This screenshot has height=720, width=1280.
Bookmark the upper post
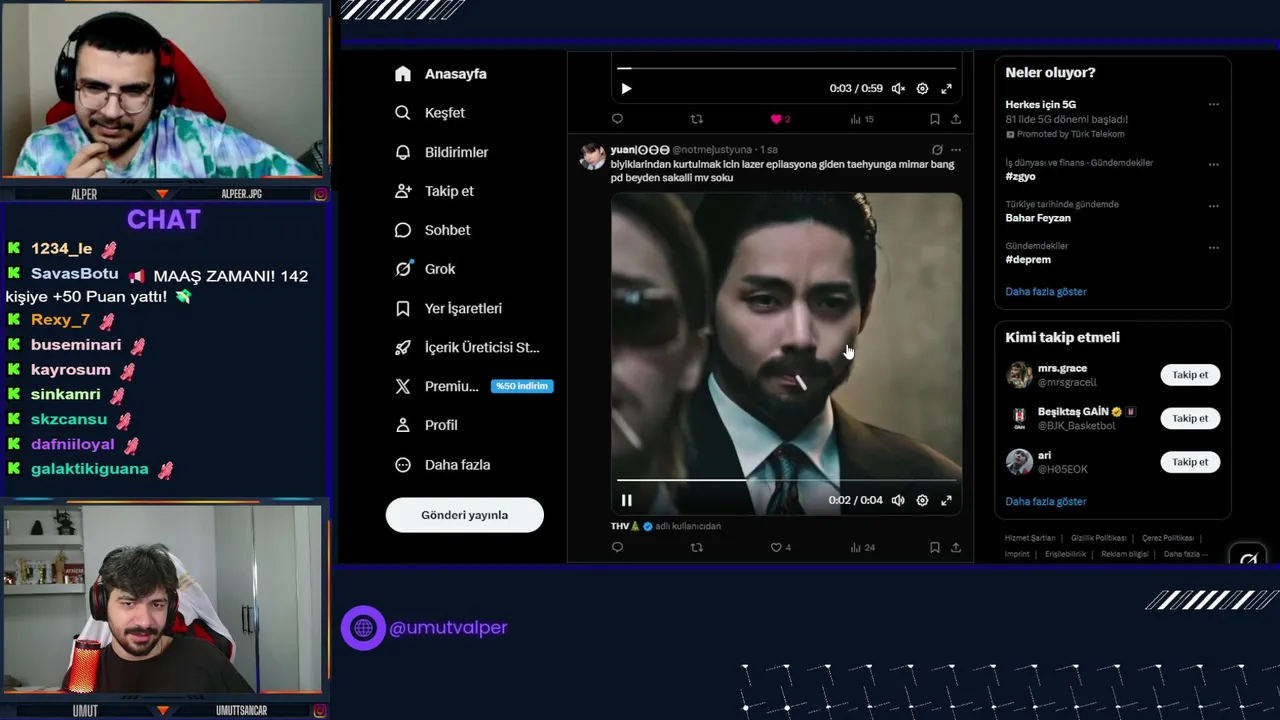pyautogui.click(x=934, y=119)
